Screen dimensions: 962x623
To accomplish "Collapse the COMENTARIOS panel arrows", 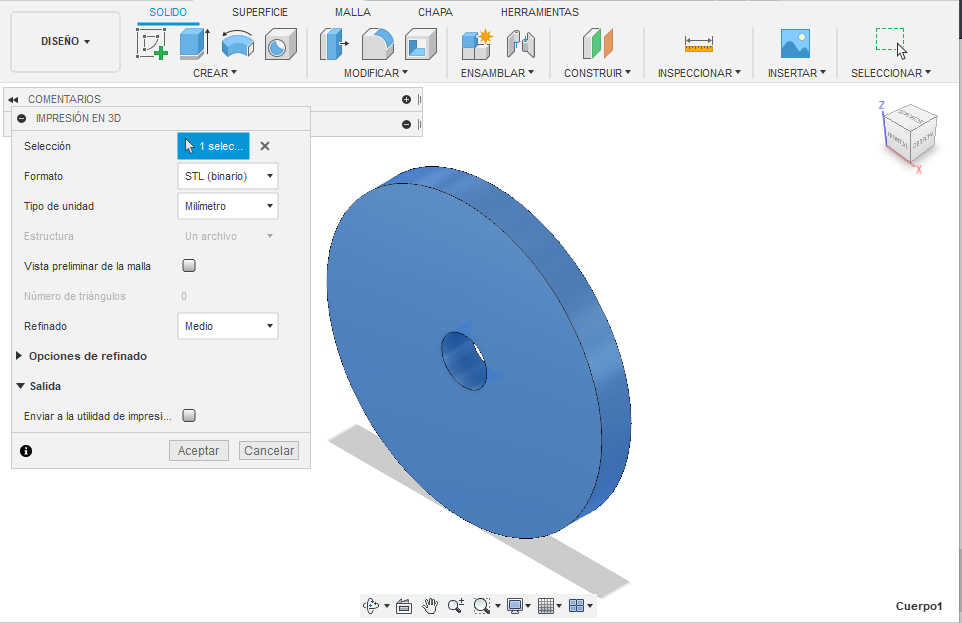I will (x=13, y=99).
